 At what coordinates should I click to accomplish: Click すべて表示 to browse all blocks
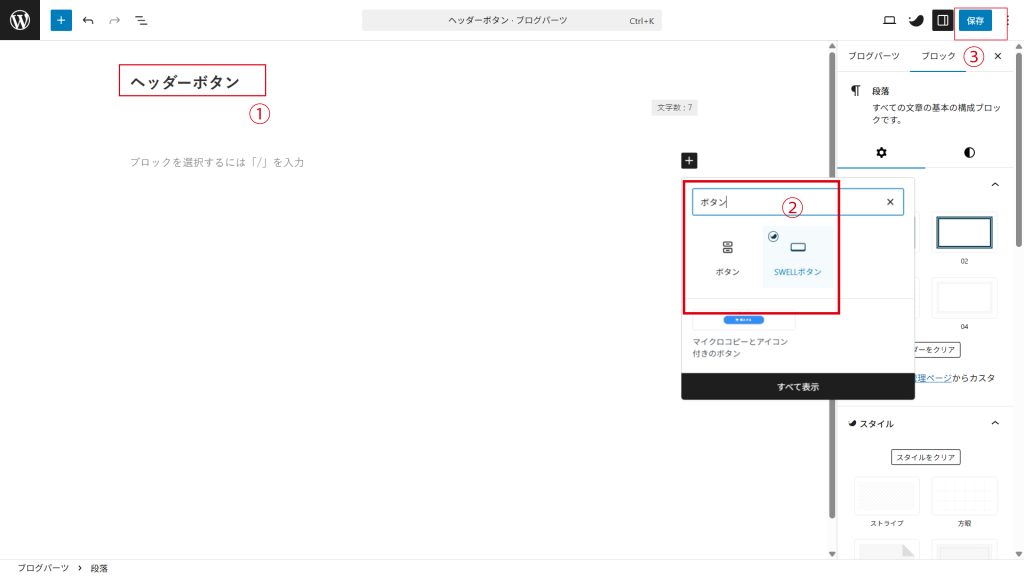(797, 386)
